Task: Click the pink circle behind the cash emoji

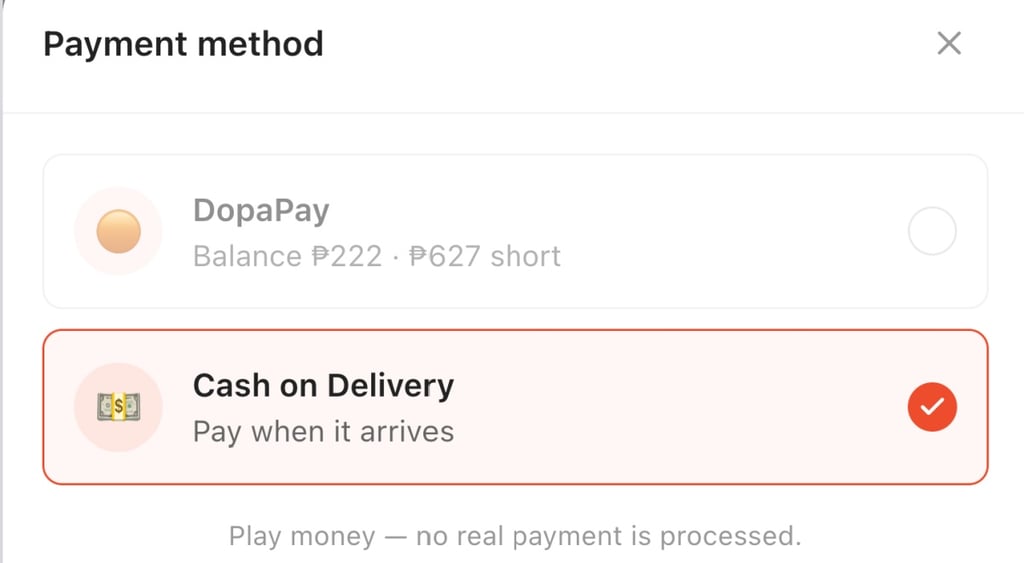Action: pyautogui.click(x=118, y=407)
